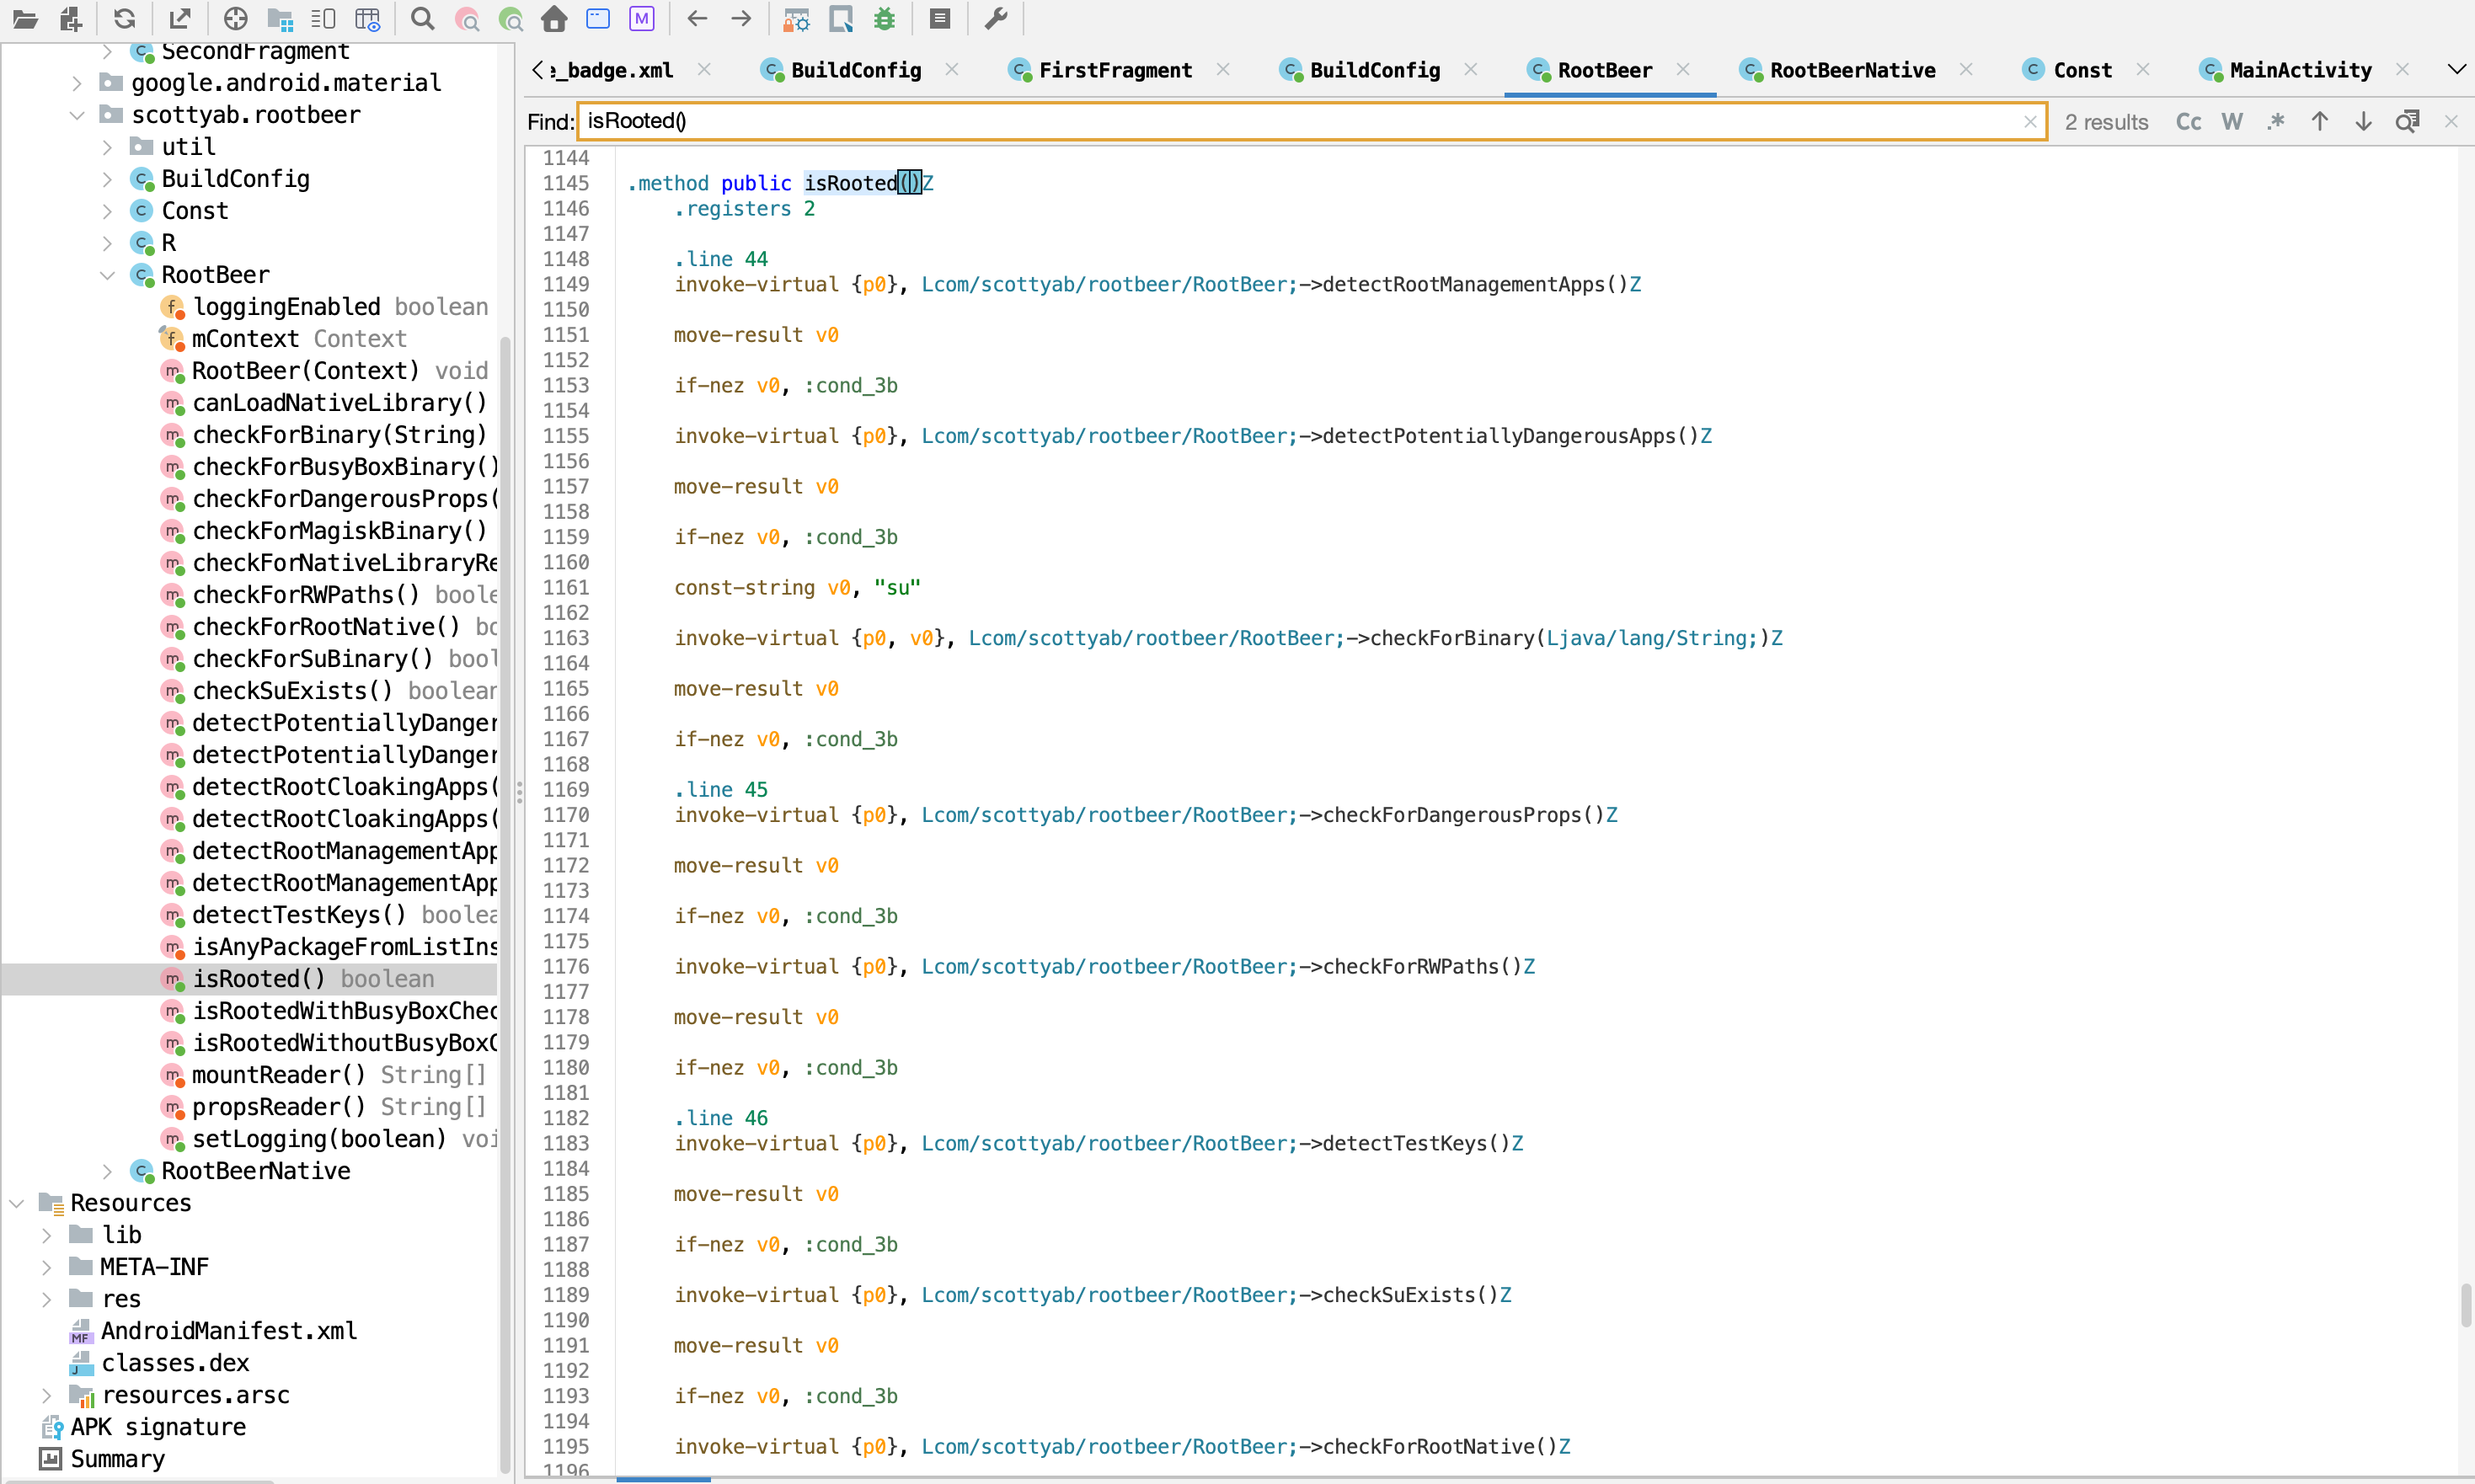
Task: Navigate forward with right arrow
Action: tap(741, 19)
